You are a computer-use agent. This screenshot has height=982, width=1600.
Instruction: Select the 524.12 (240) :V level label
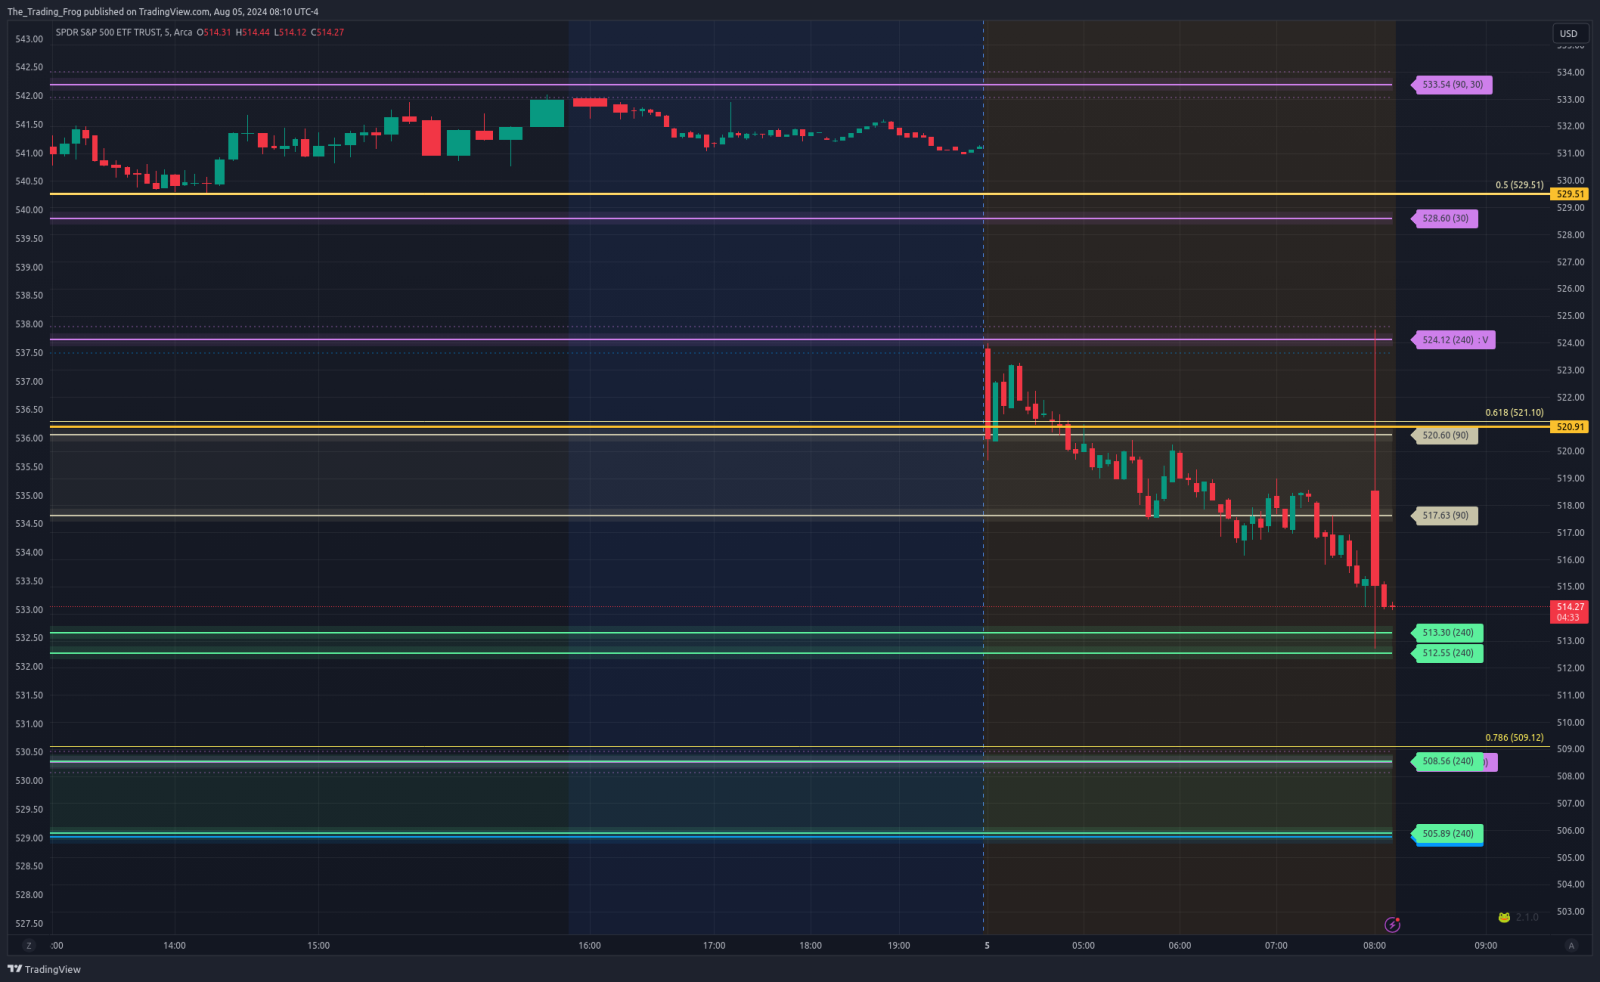point(1455,340)
